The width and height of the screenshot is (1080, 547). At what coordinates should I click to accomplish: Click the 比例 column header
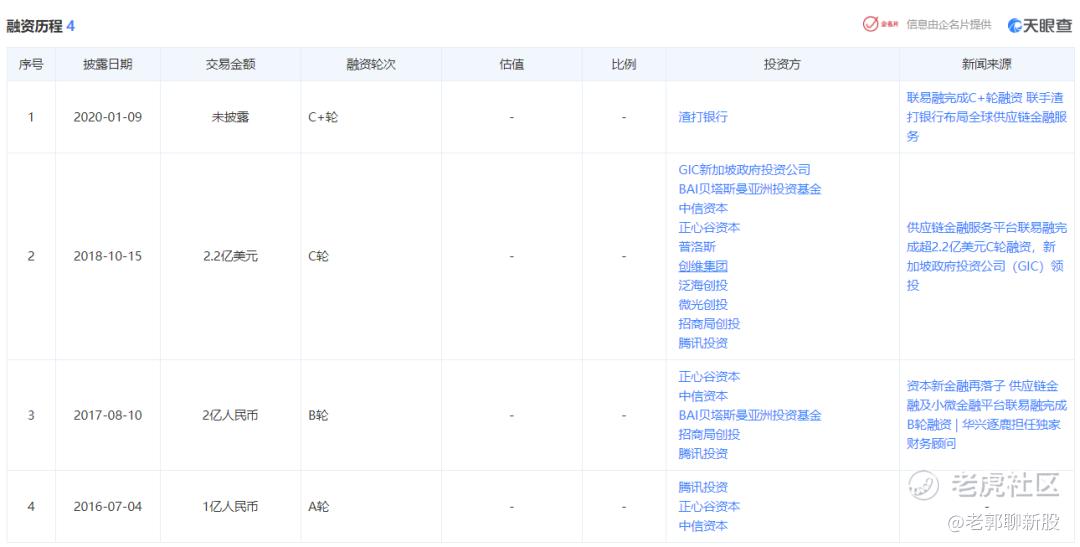click(x=623, y=64)
